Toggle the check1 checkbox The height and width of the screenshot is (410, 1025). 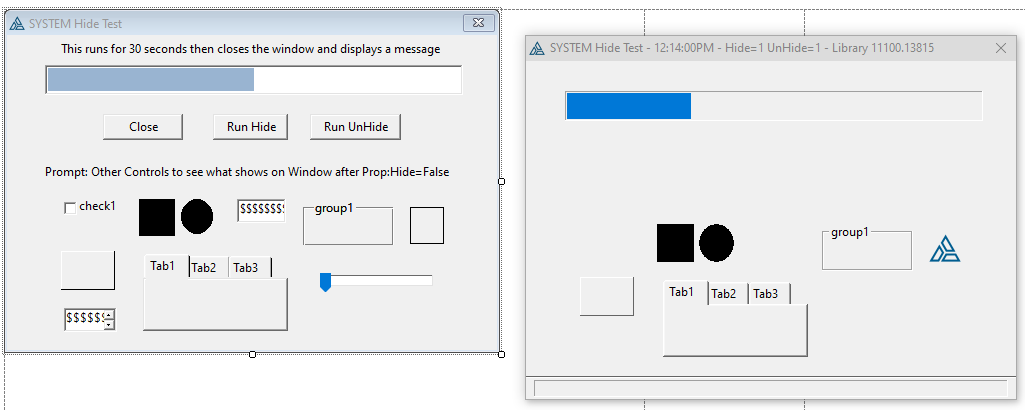tap(70, 207)
